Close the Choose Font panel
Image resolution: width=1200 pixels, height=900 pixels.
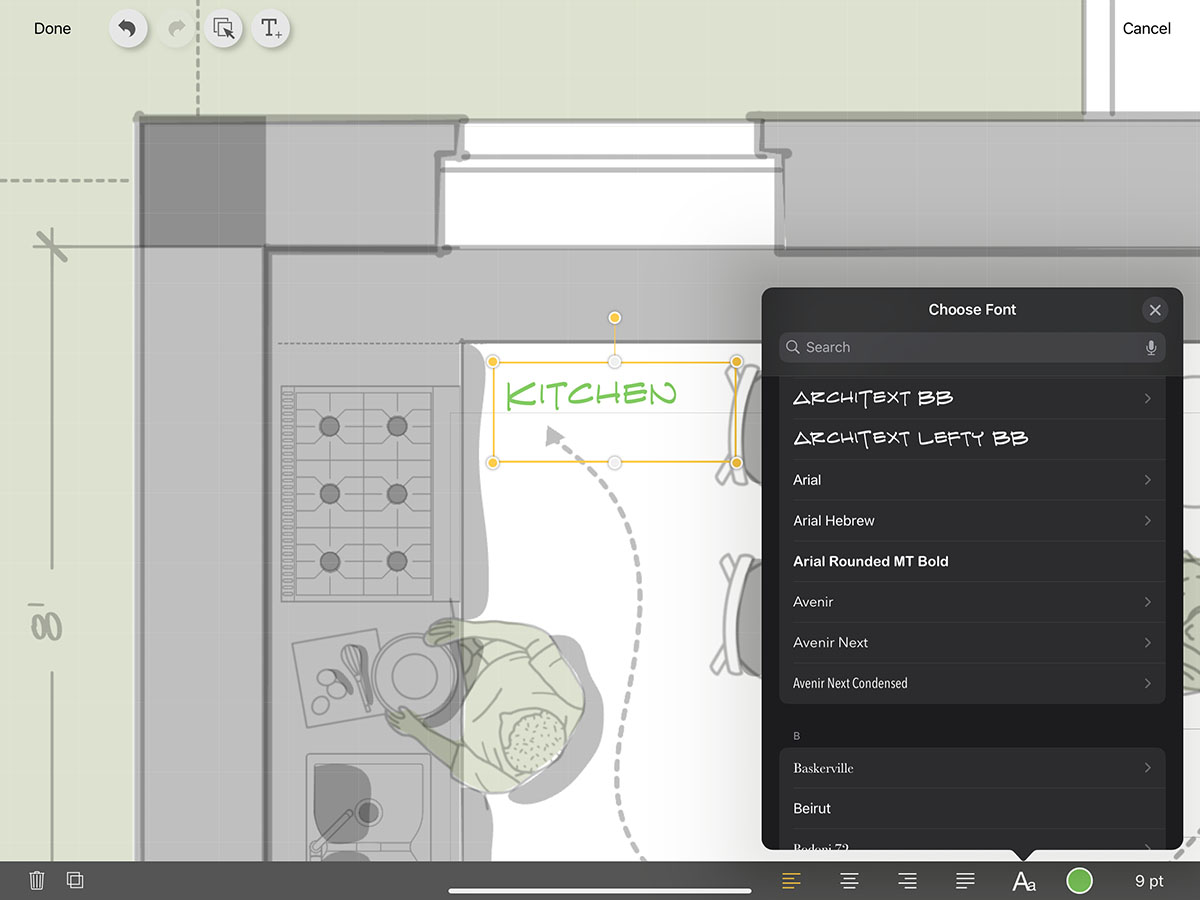[1155, 310]
